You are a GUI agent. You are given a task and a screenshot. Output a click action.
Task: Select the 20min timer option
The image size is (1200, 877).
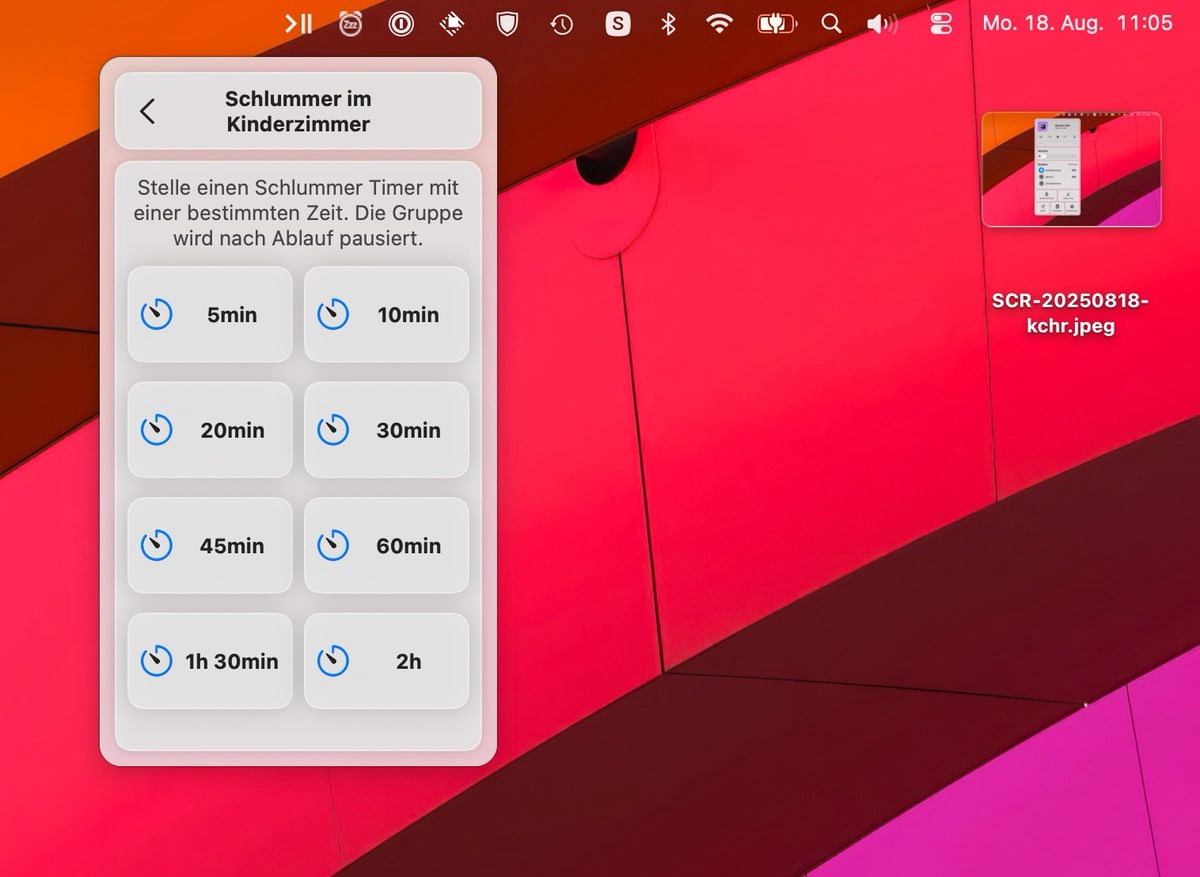(x=210, y=431)
